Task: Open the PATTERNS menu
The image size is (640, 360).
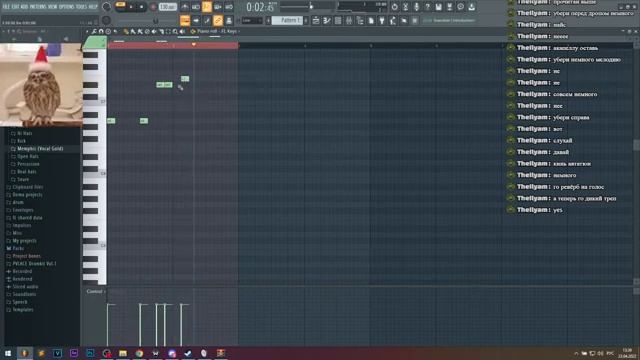Action: point(38,7)
